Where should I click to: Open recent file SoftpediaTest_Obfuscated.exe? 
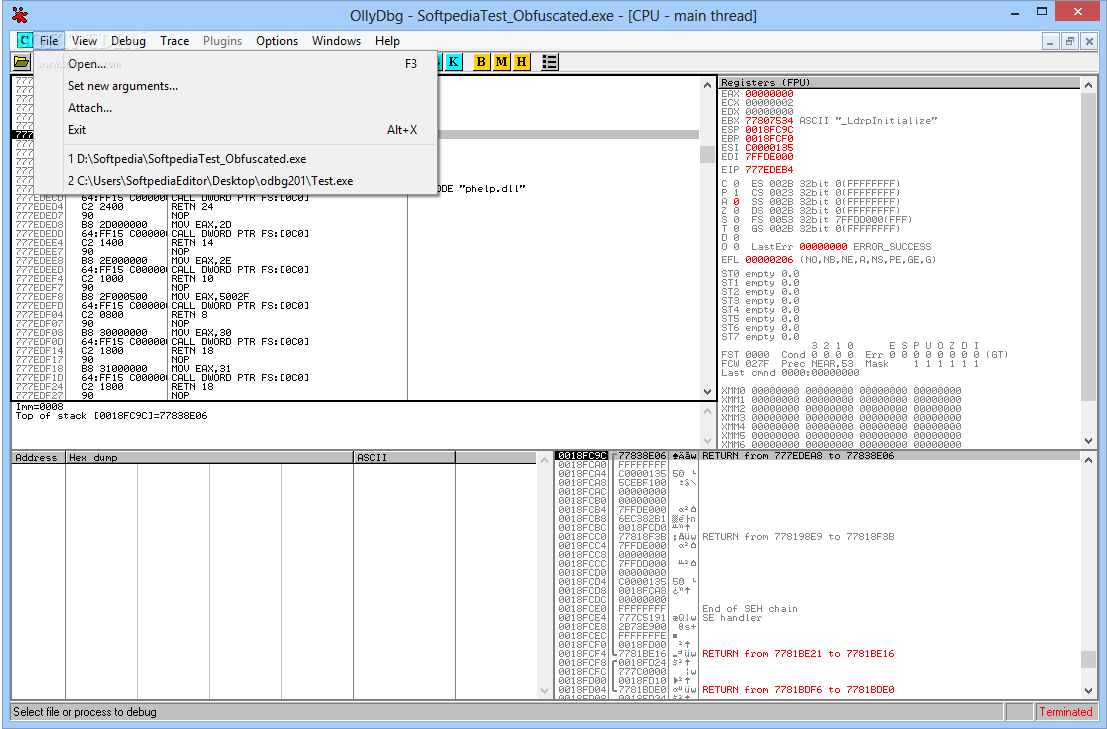click(236, 159)
